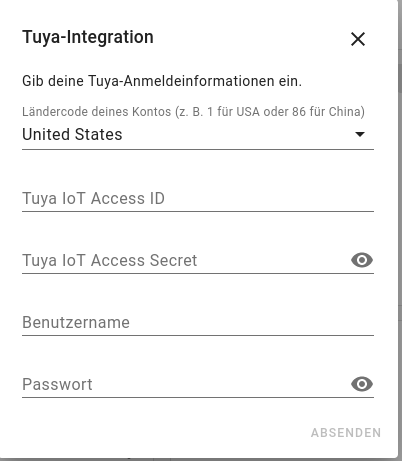Click the underline below the Passwort field
402x461 pixels.
(x=198, y=397)
